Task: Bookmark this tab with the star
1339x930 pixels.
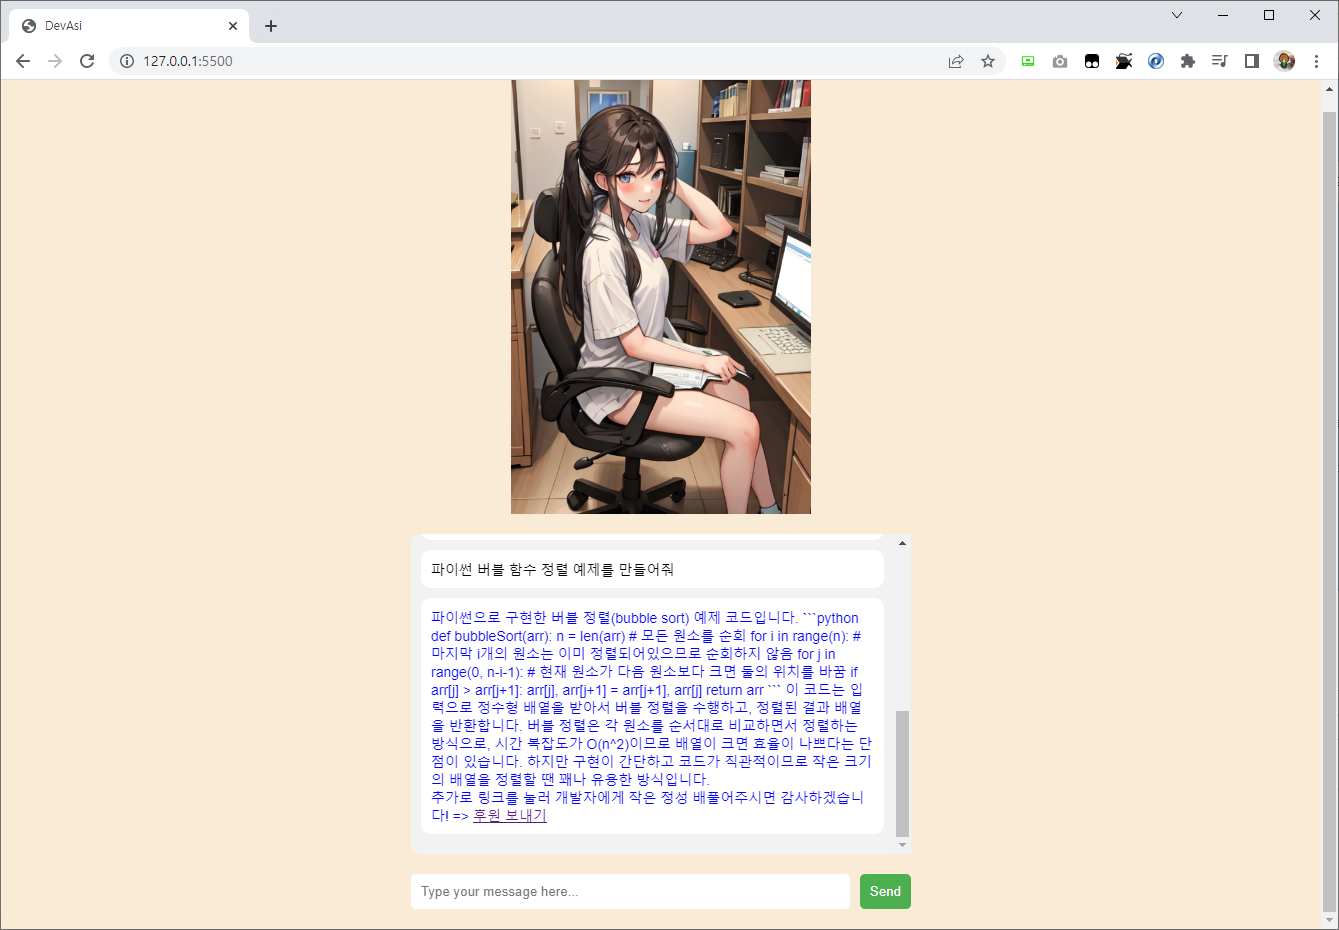Action: [x=988, y=61]
